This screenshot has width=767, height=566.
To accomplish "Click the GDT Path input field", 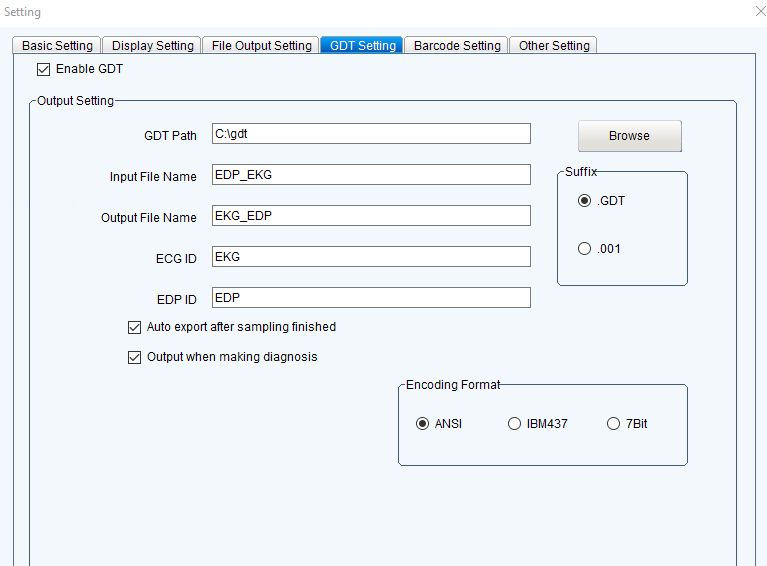I will 371,134.
